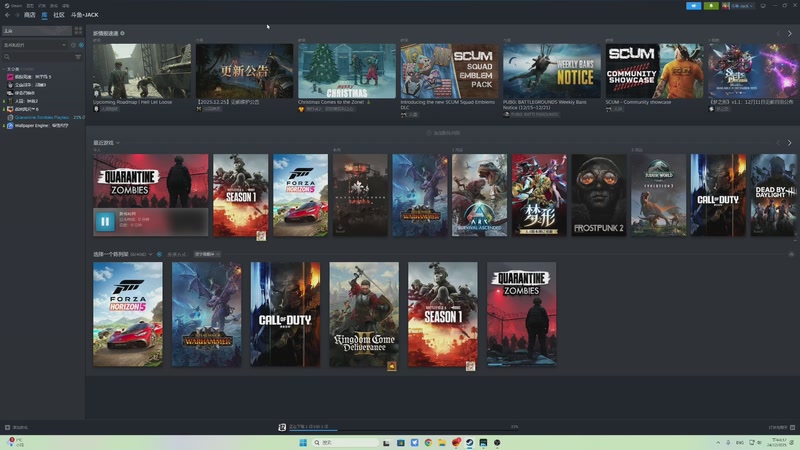Toggle the ready-to-play filter icon
800x450 pixels.
click(81, 45)
